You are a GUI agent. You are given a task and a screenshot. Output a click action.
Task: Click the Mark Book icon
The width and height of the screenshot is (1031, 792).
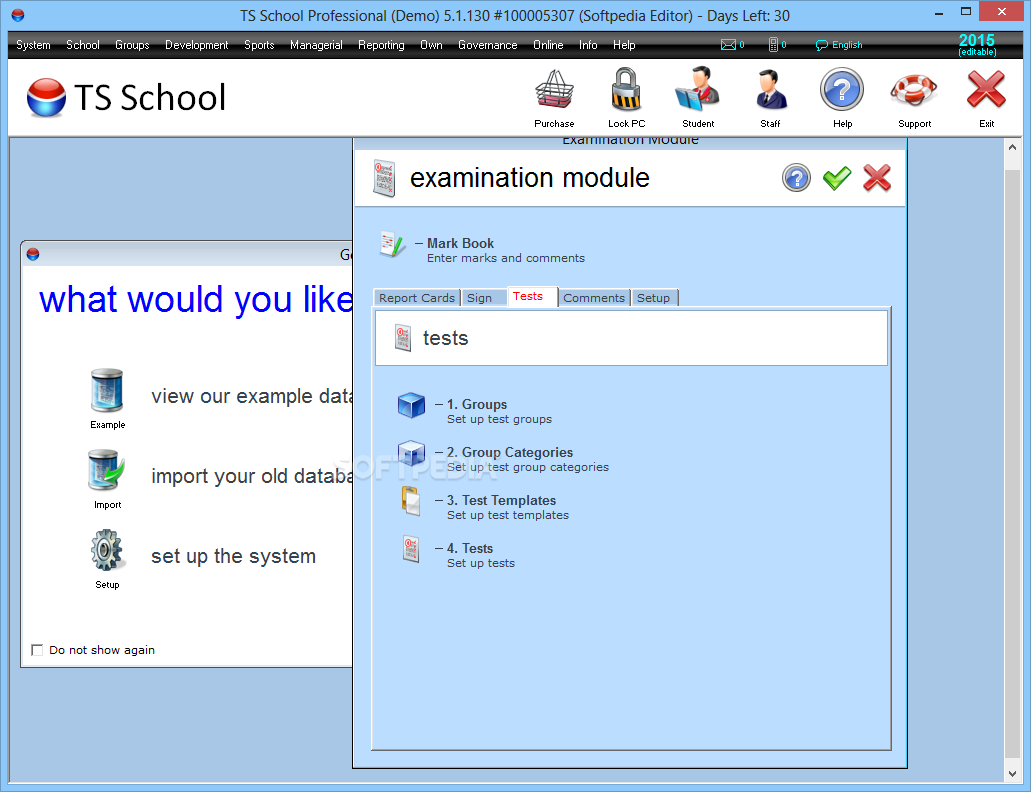tap(393, 245)
